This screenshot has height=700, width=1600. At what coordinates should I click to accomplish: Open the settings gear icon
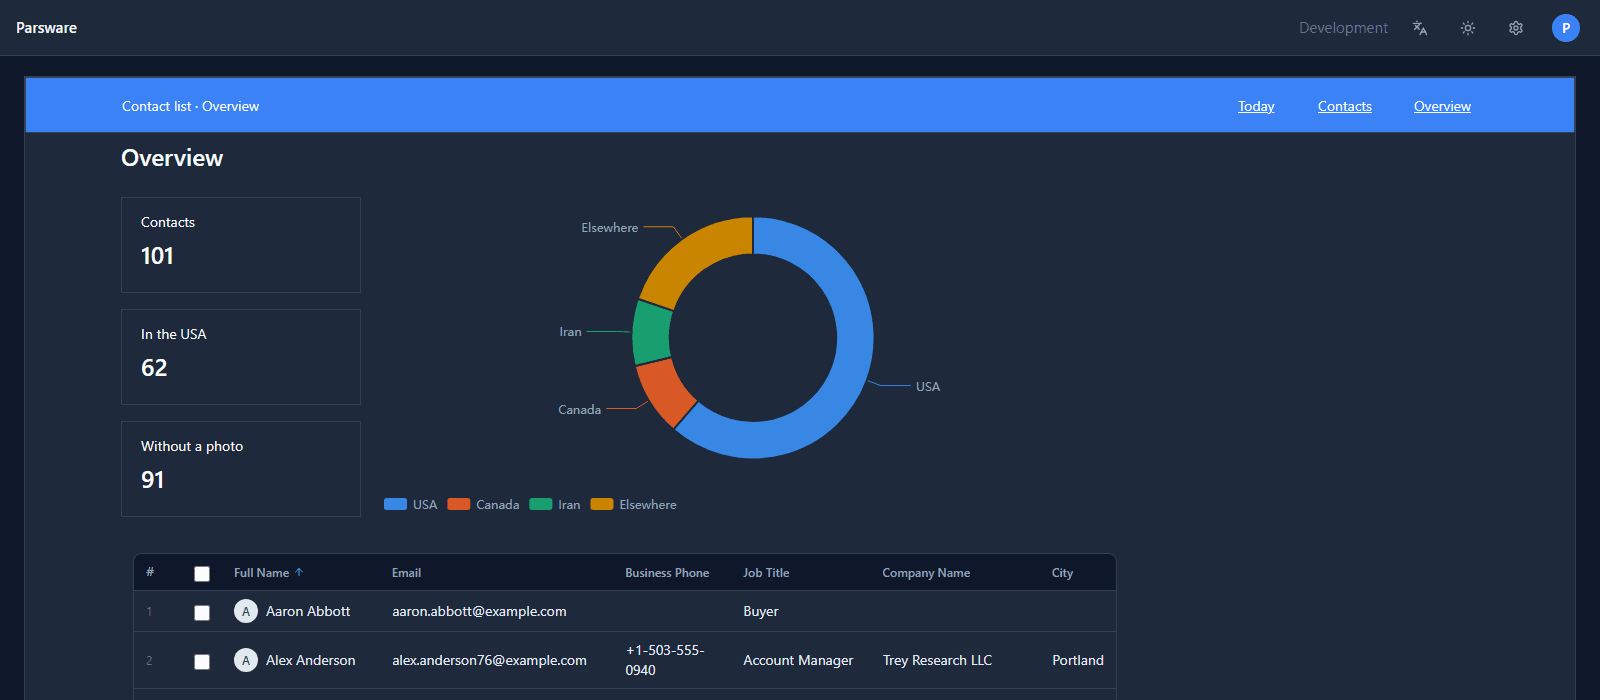click(1516, 28)
